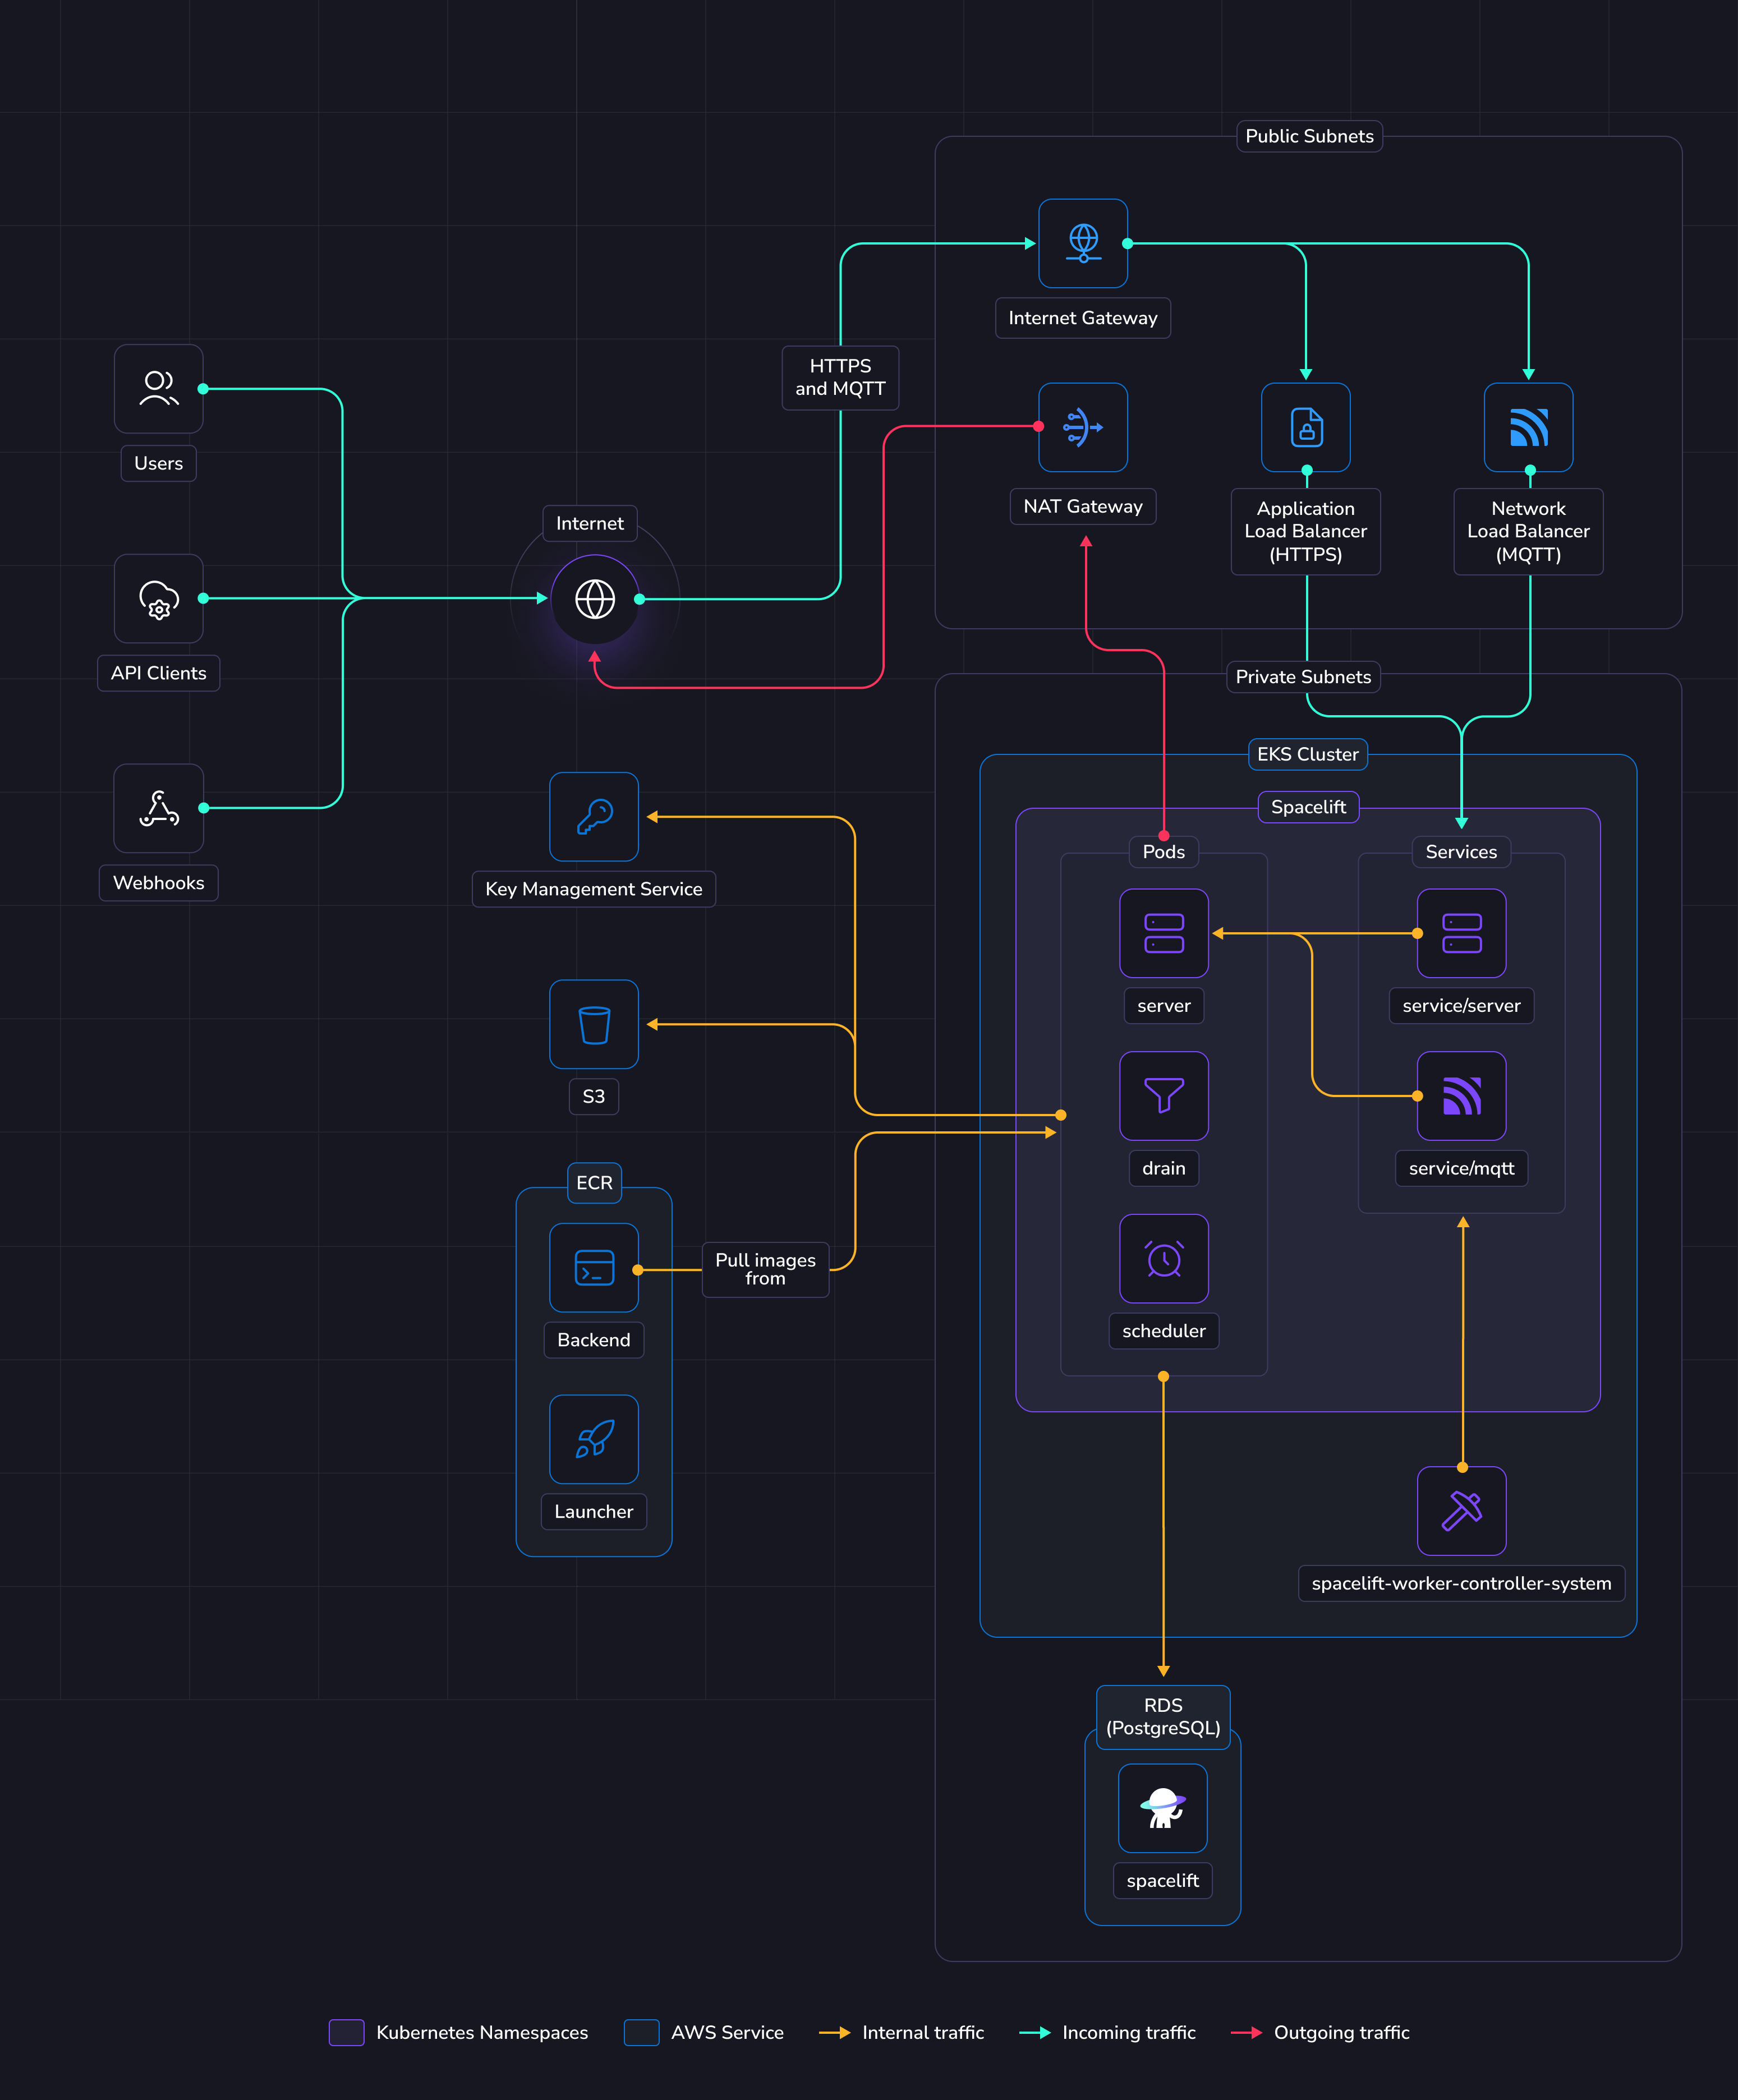The height and width of the screenshot is (2100, 1738).
Task: Select the Internet Gateway globe icon
Action: (x=1083, y=243)
